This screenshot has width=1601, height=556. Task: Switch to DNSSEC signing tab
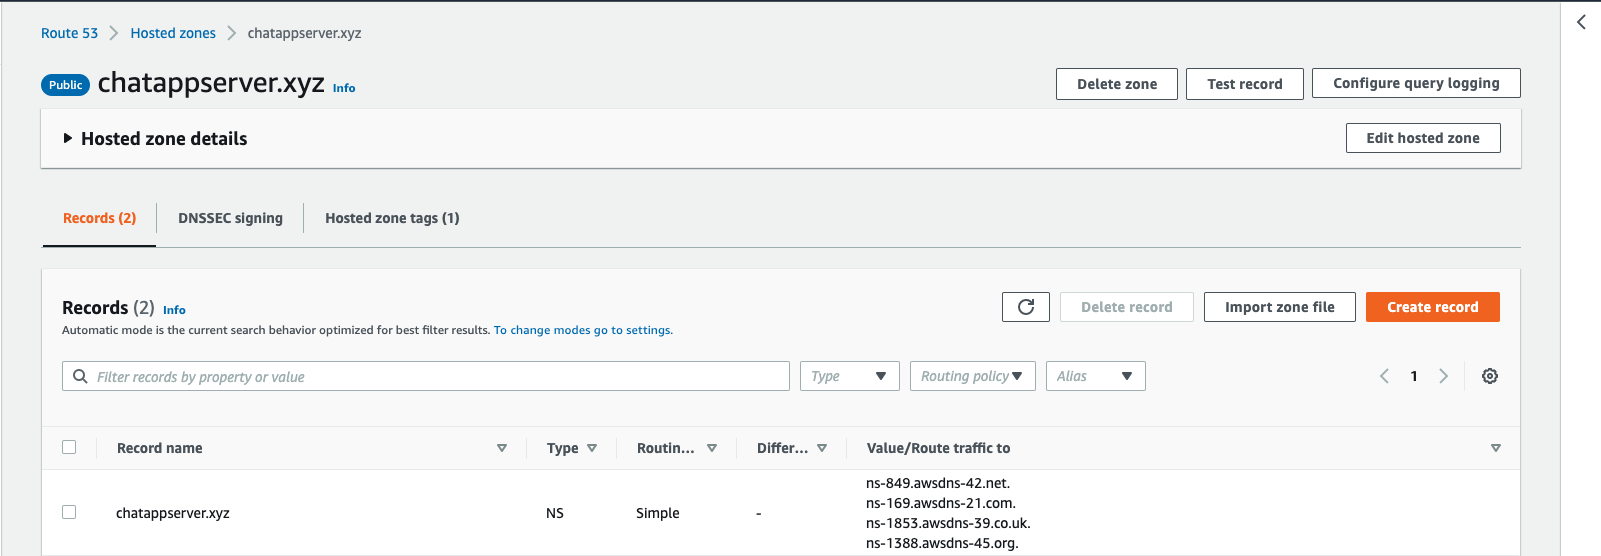[230, 218]
